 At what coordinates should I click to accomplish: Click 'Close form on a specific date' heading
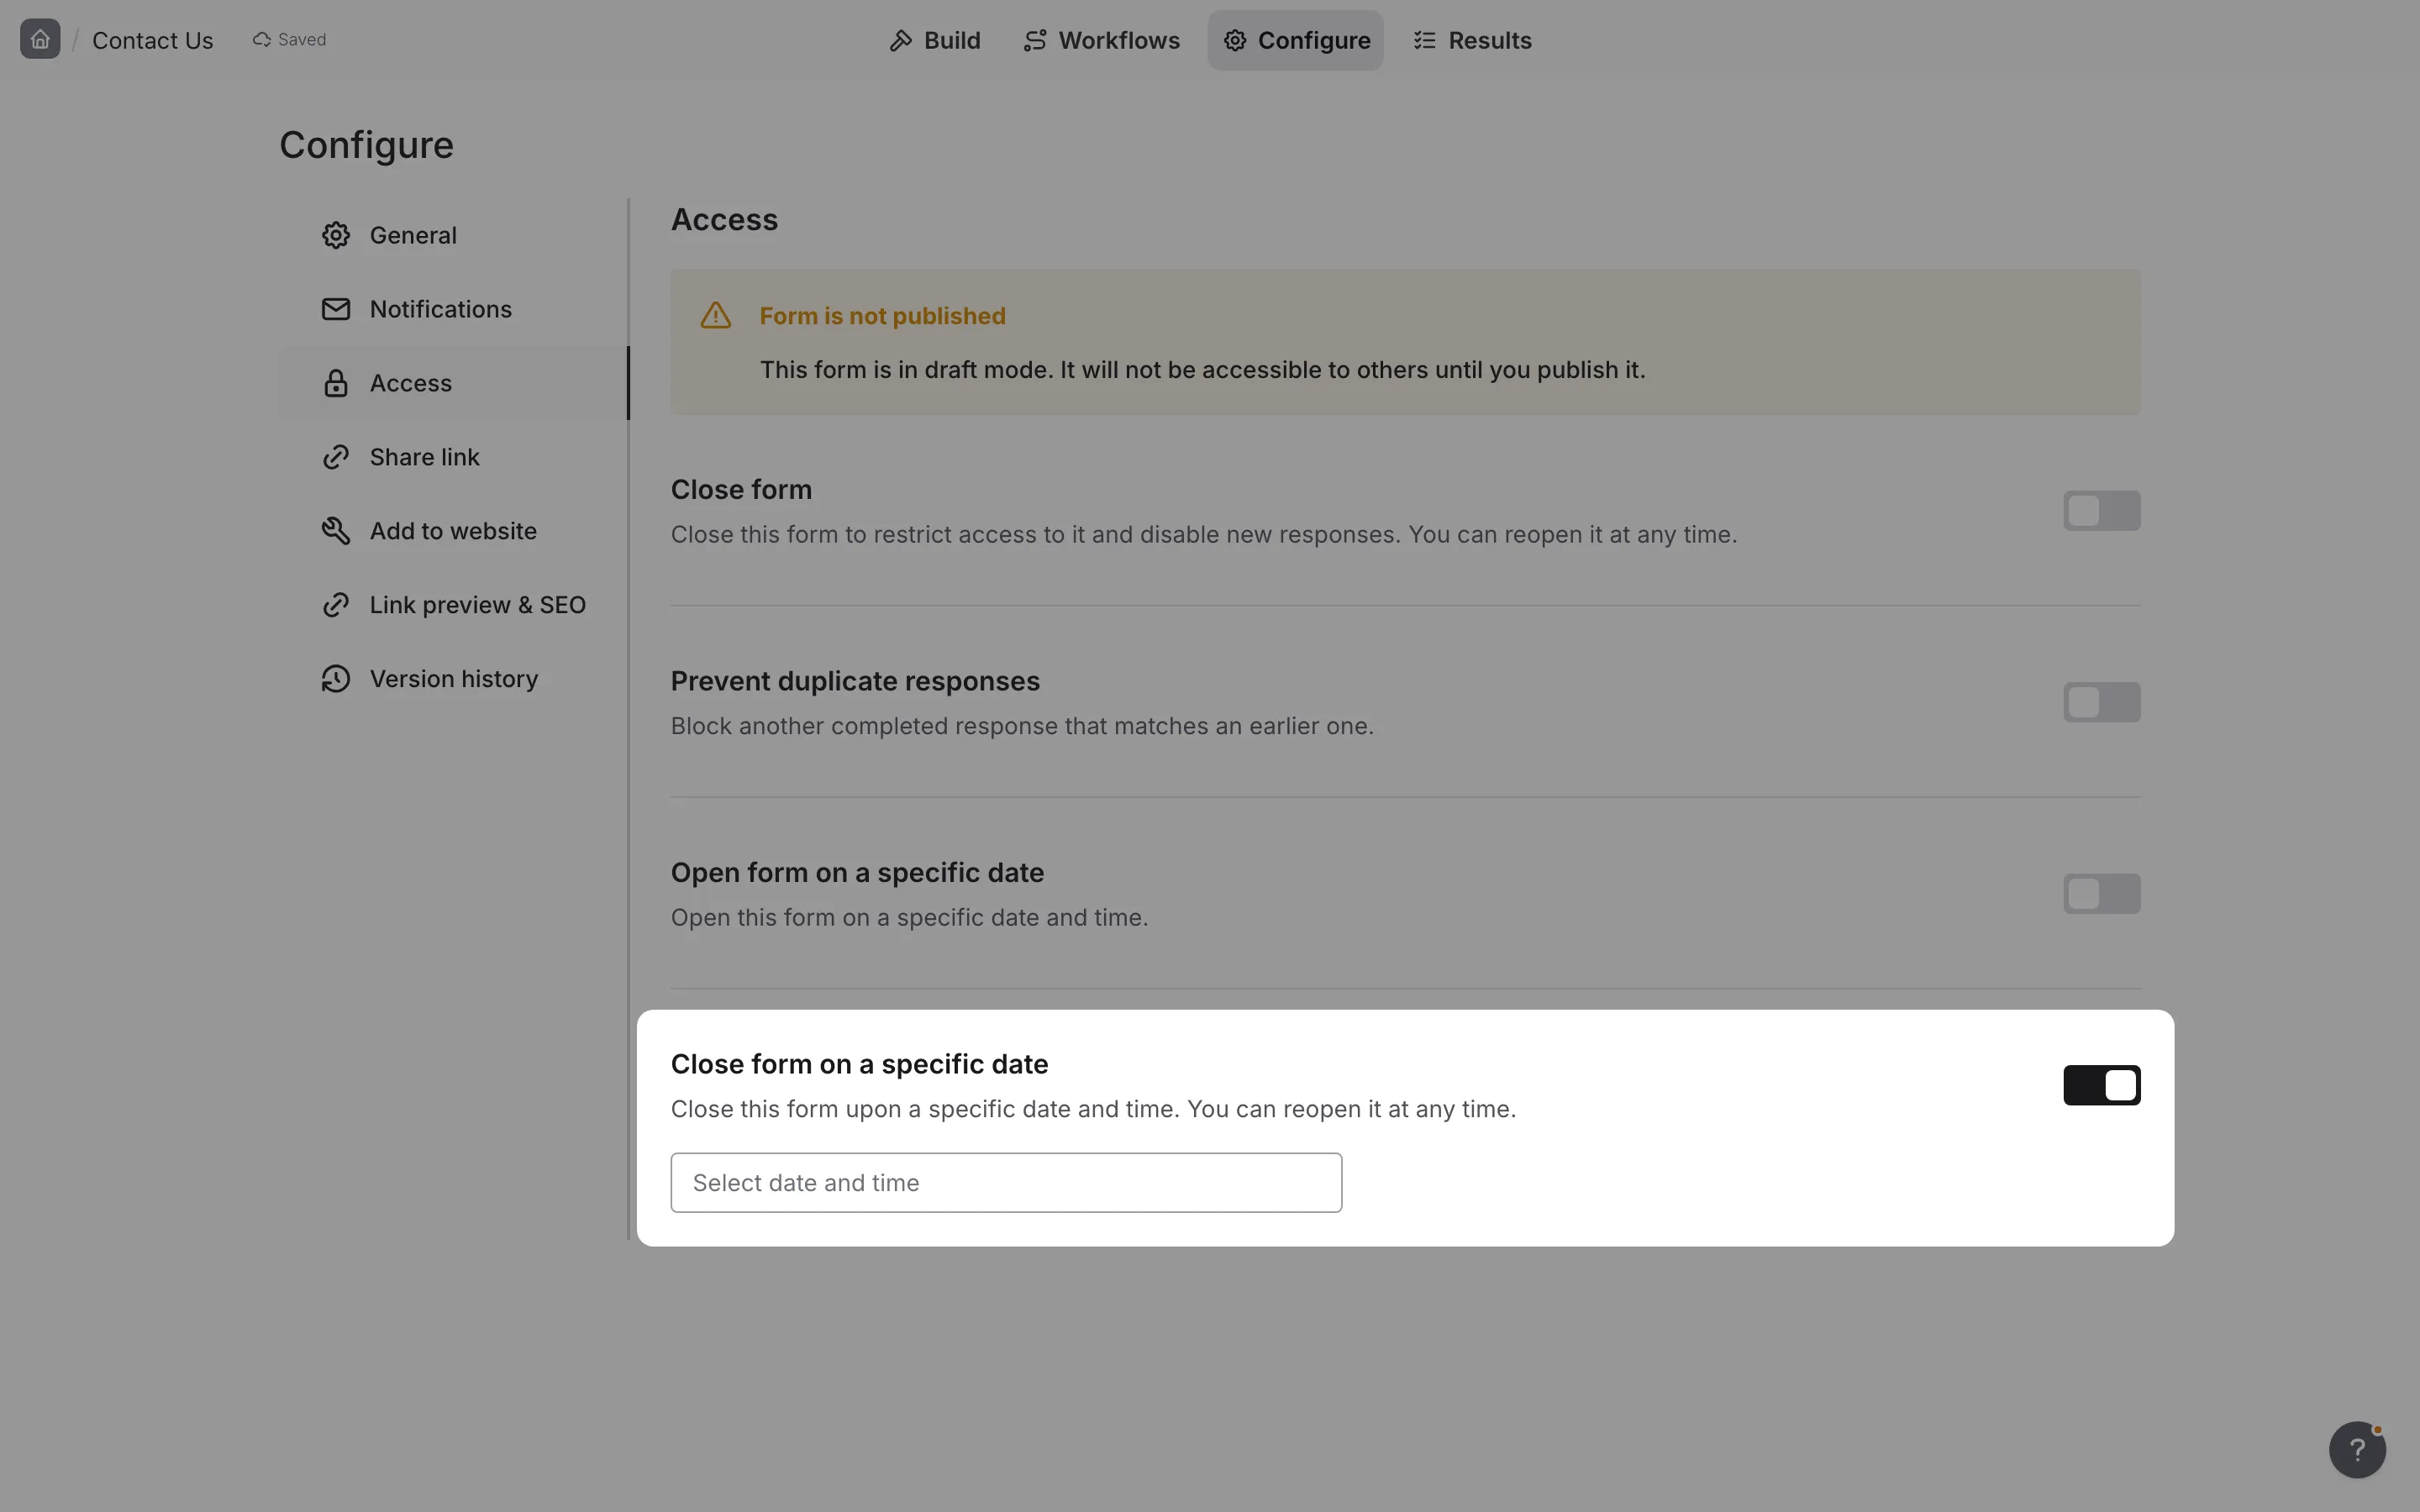(x=859, y=1064)
